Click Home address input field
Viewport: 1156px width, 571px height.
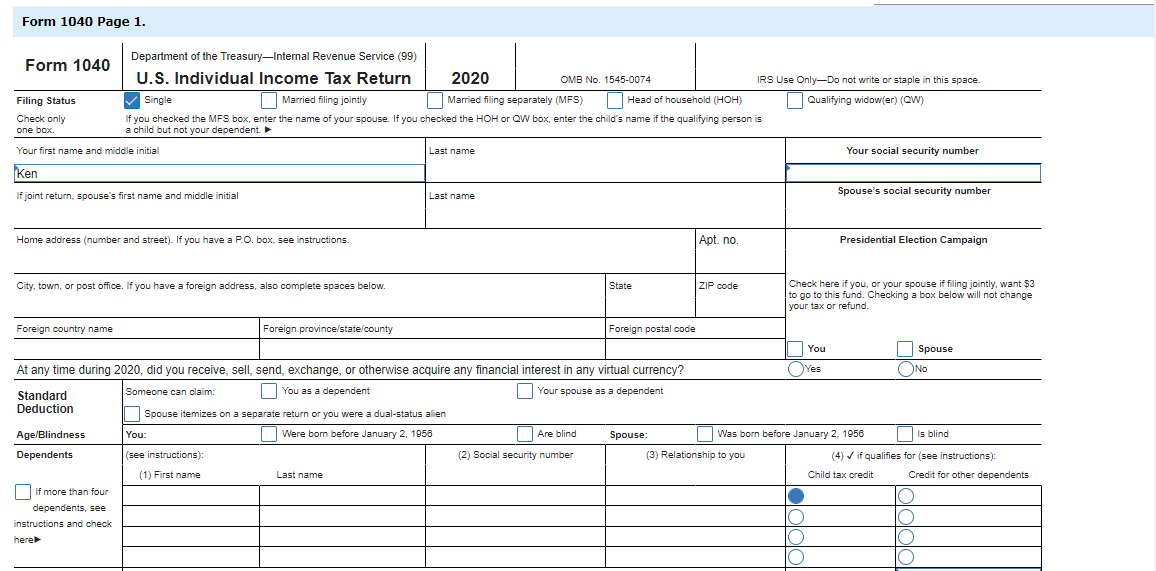click(x=355, y=262)
